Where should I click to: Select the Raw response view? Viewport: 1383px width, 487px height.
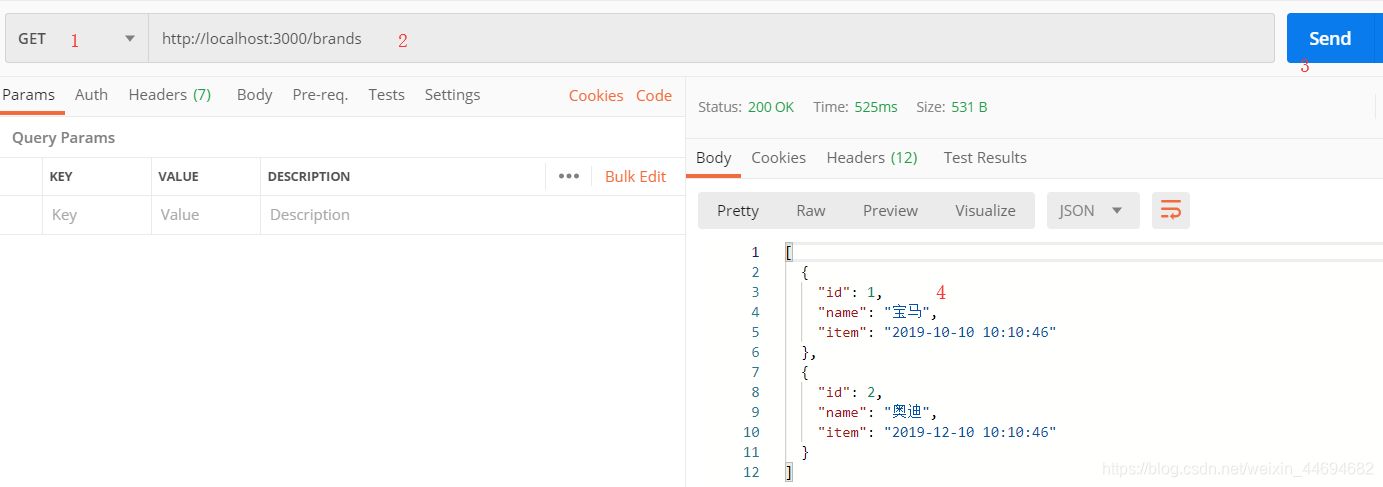click(811, 210)
